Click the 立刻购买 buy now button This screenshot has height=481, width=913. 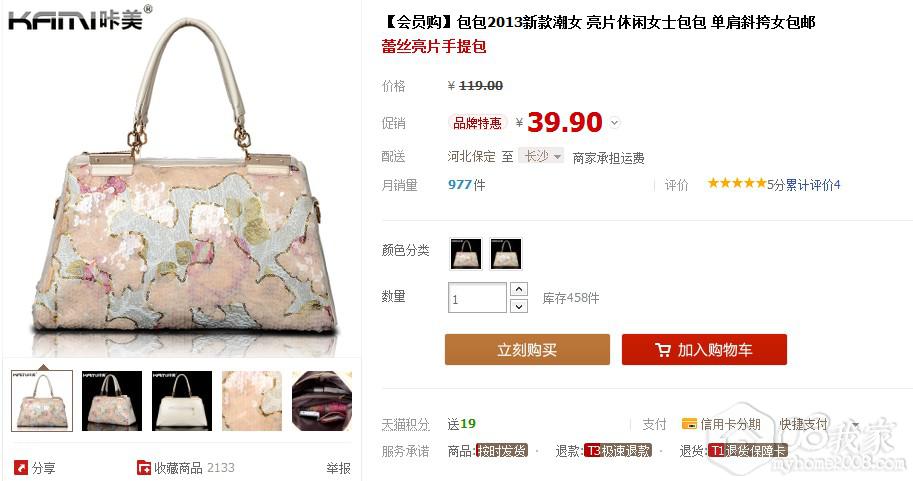coord(527,349)
